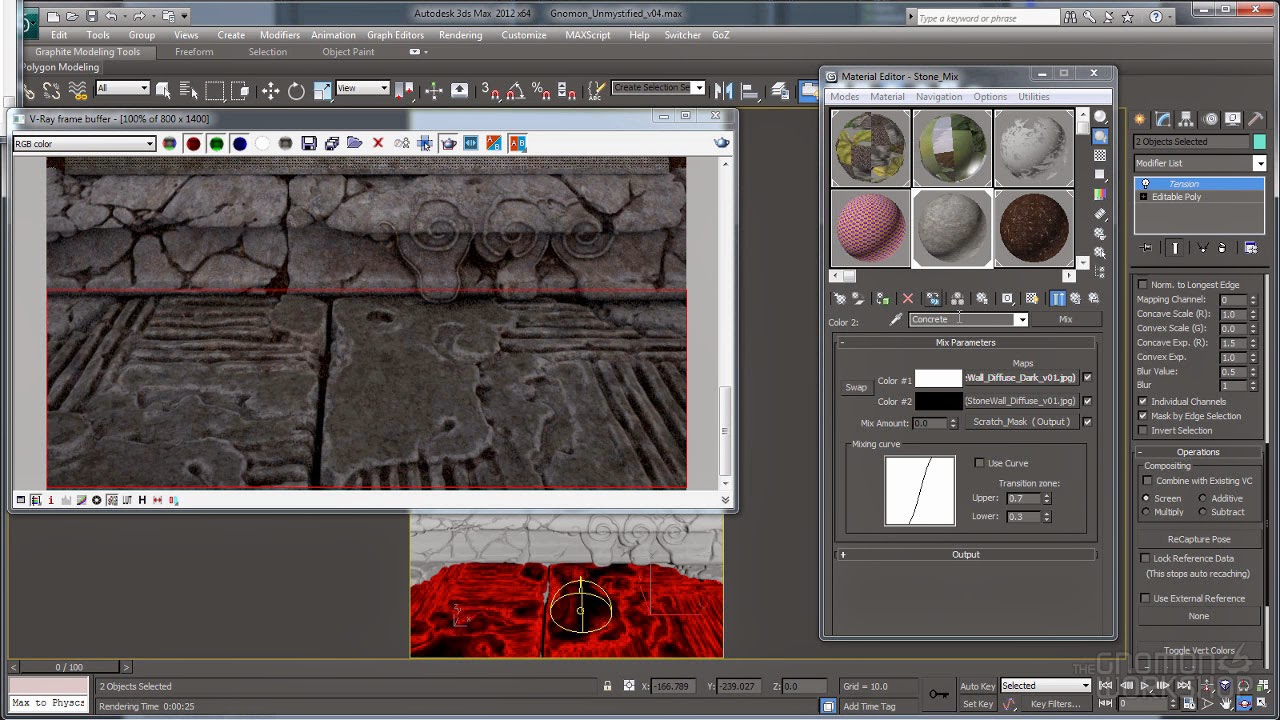Open Navigation menu in Material Editor
Image resolution: width=1280 pixels, height=720 pixels.
tap(938, 97)
